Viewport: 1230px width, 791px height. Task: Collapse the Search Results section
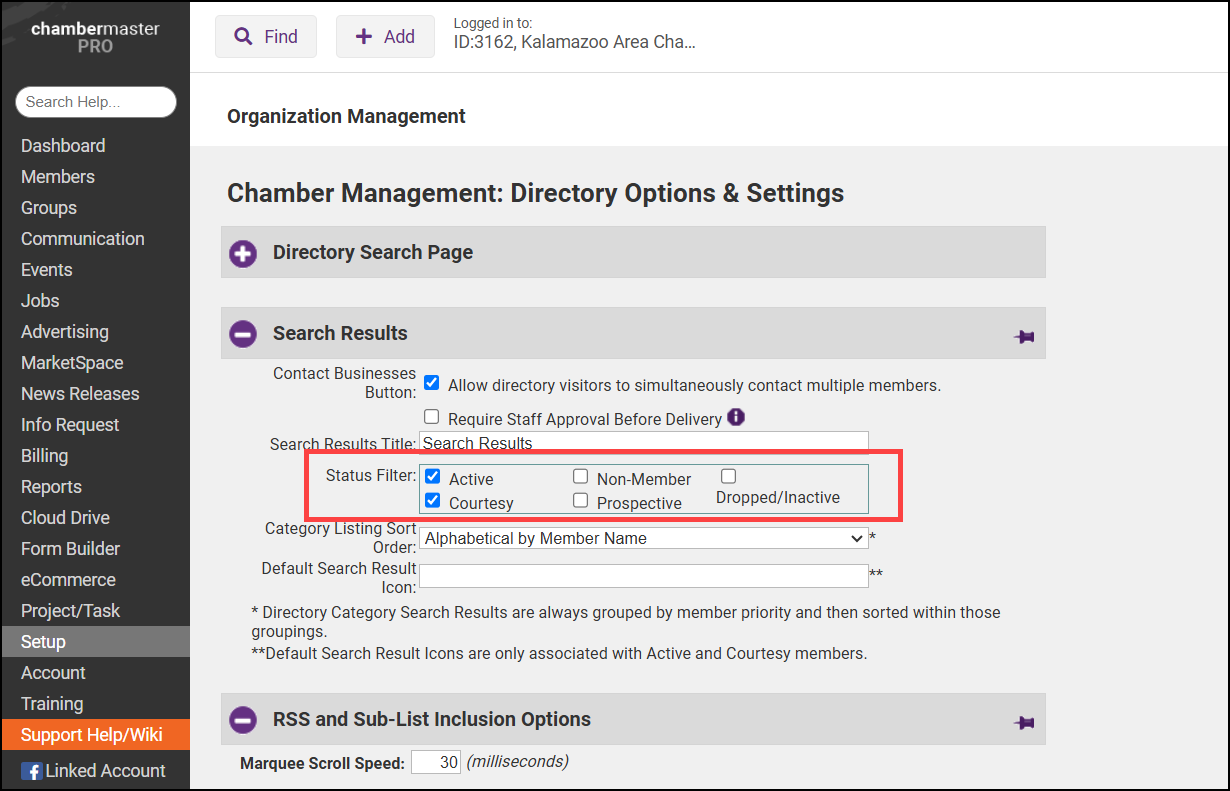coord(243,334)
